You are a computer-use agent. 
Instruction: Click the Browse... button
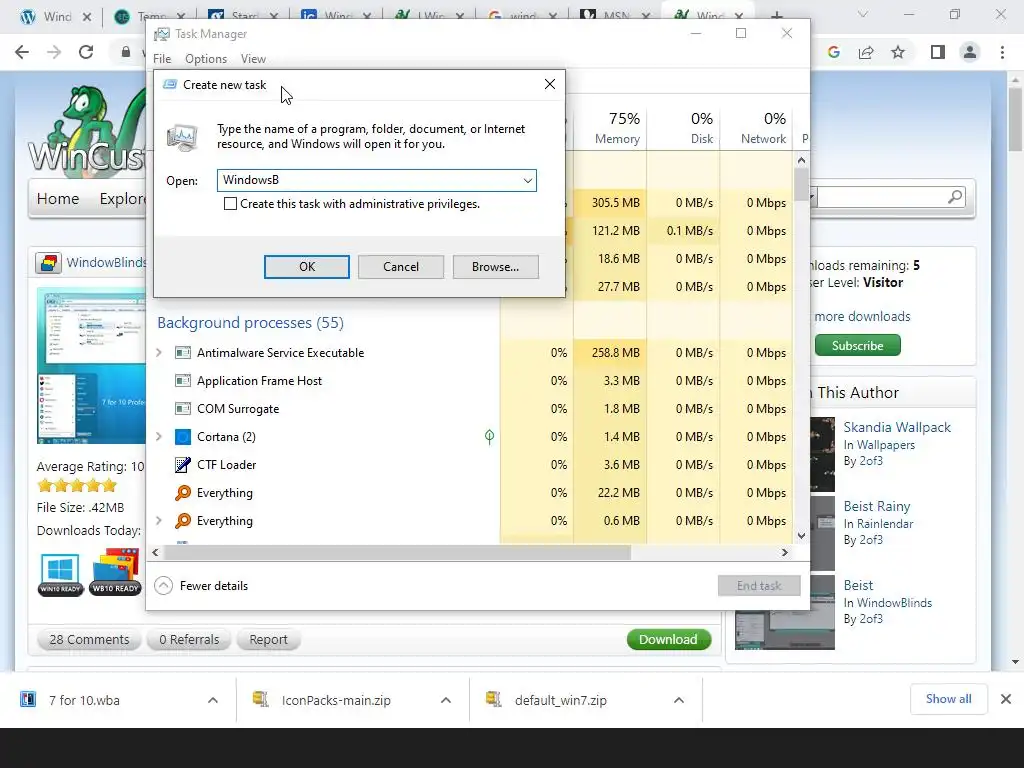[x=495, y=266]
